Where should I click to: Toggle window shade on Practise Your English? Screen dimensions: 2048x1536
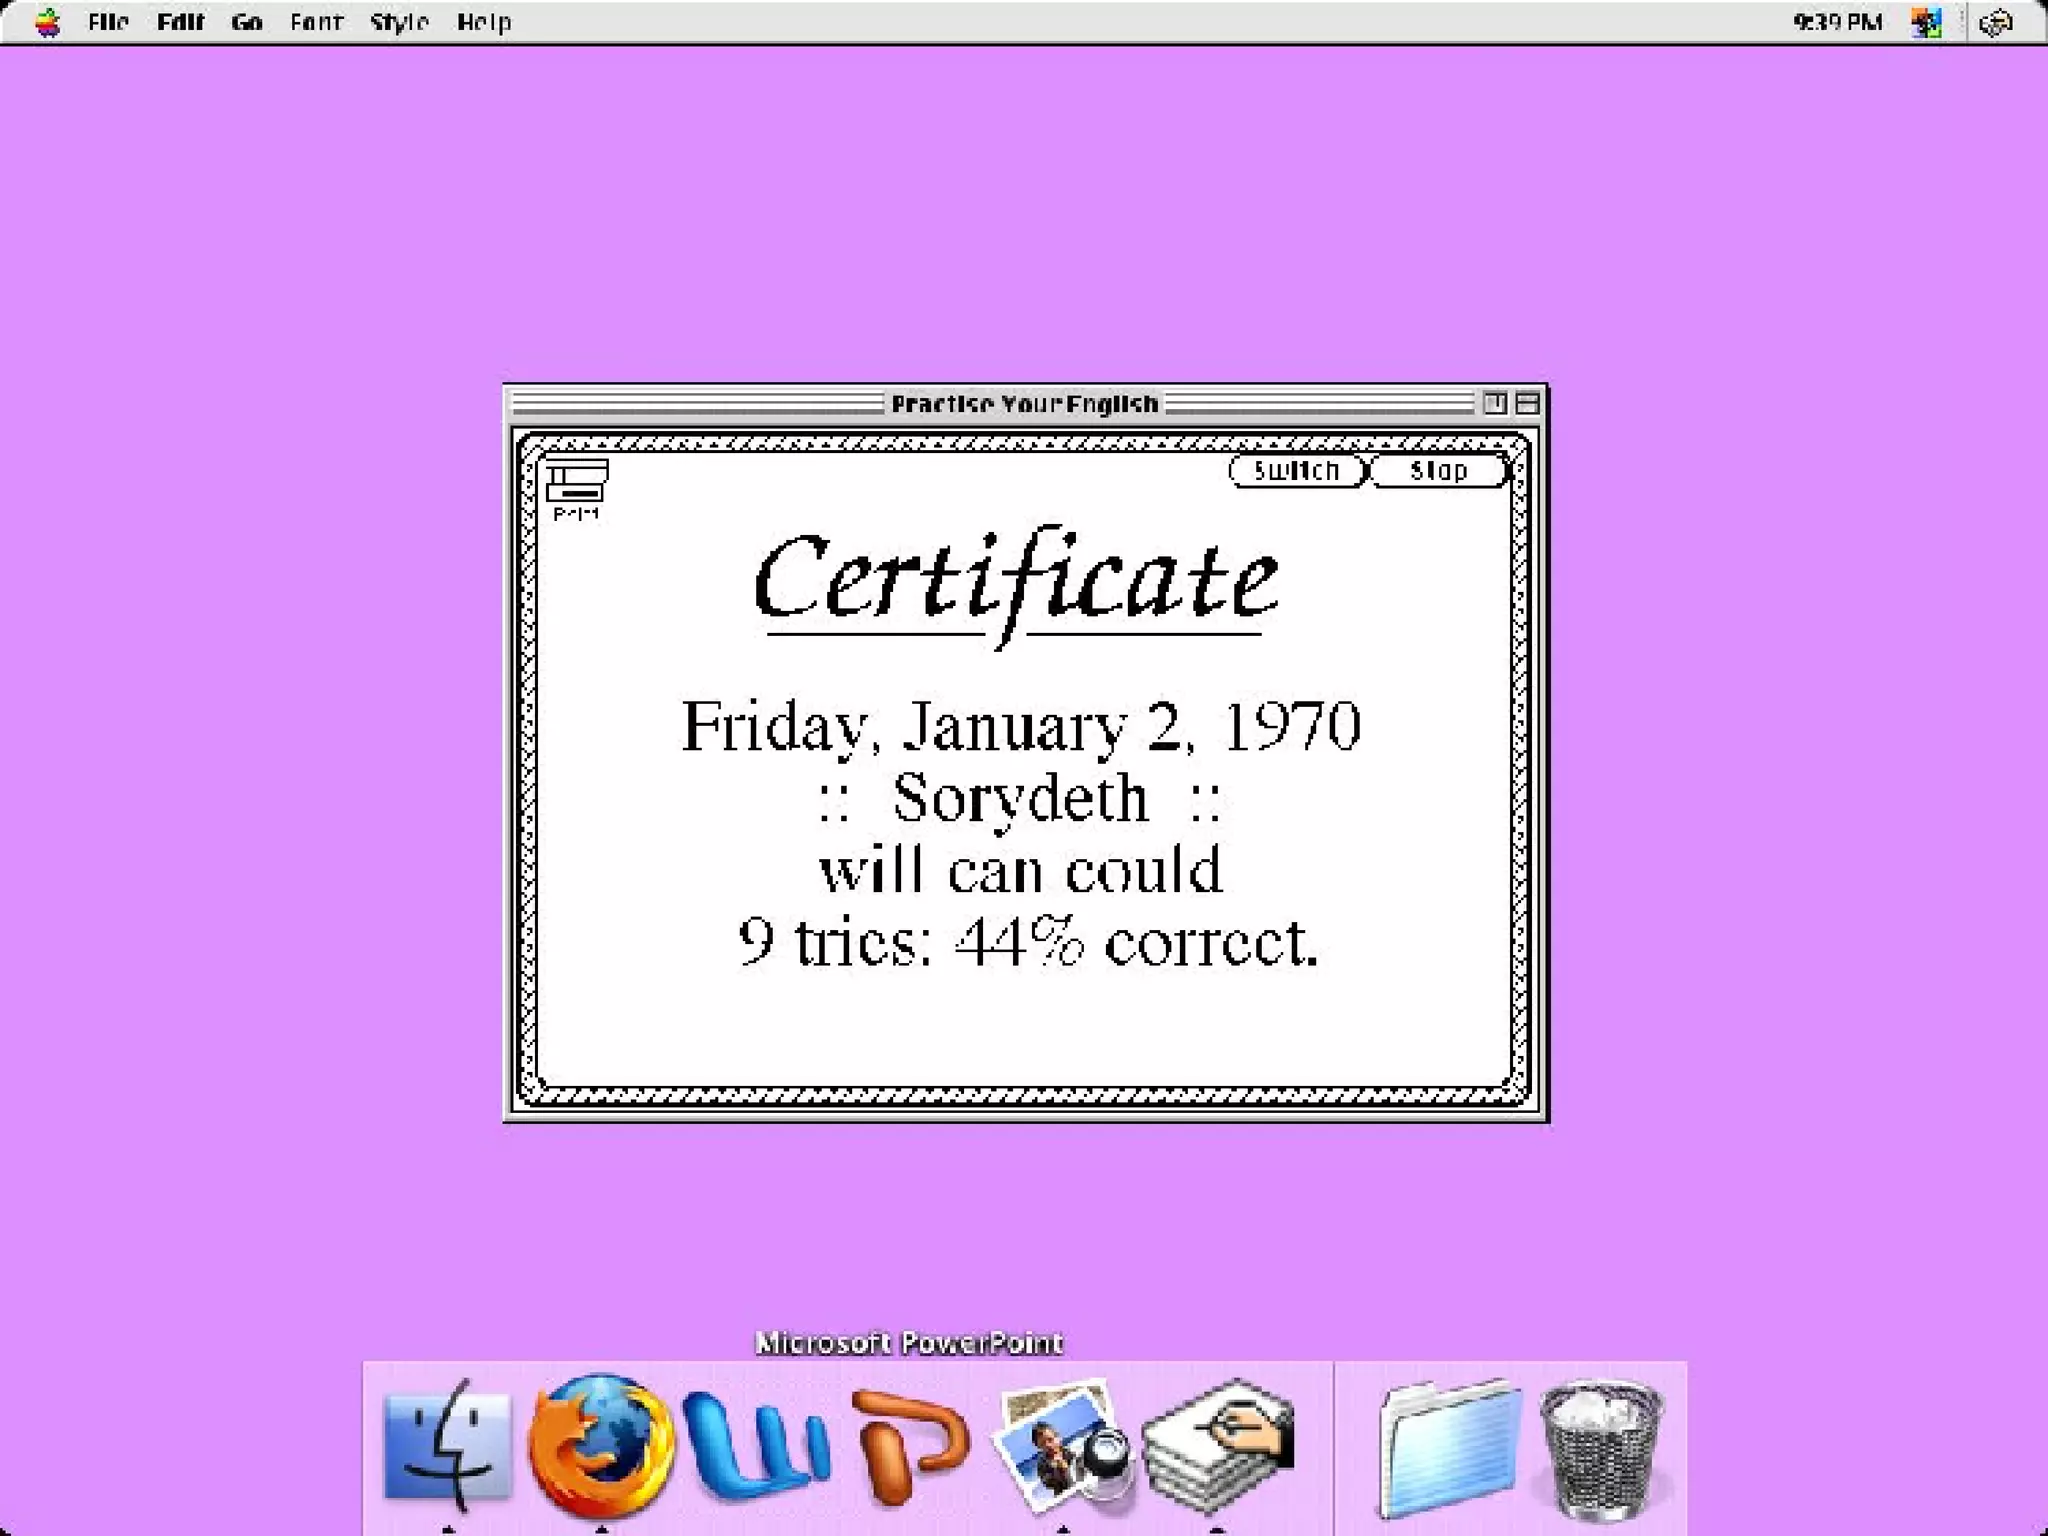[x=1527, y=403]
